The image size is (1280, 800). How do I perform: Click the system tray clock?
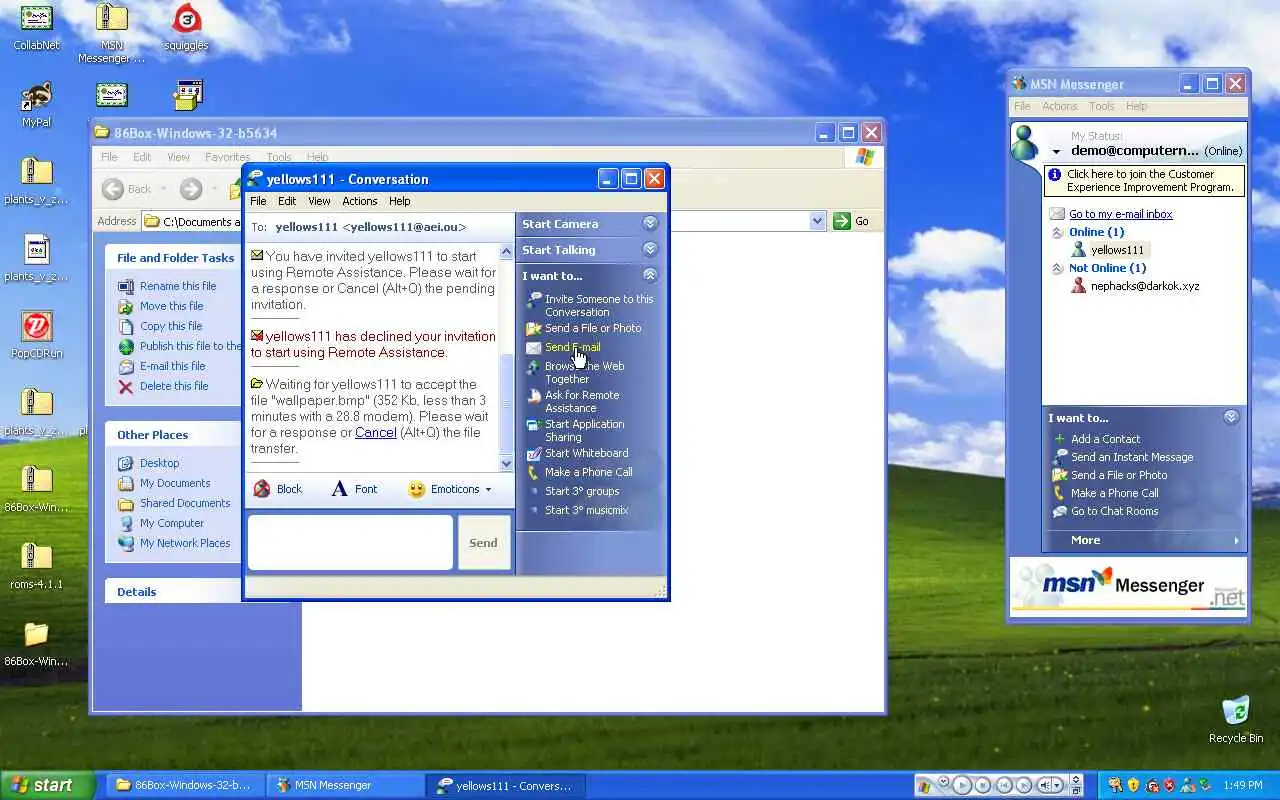tap(1242, 786)
